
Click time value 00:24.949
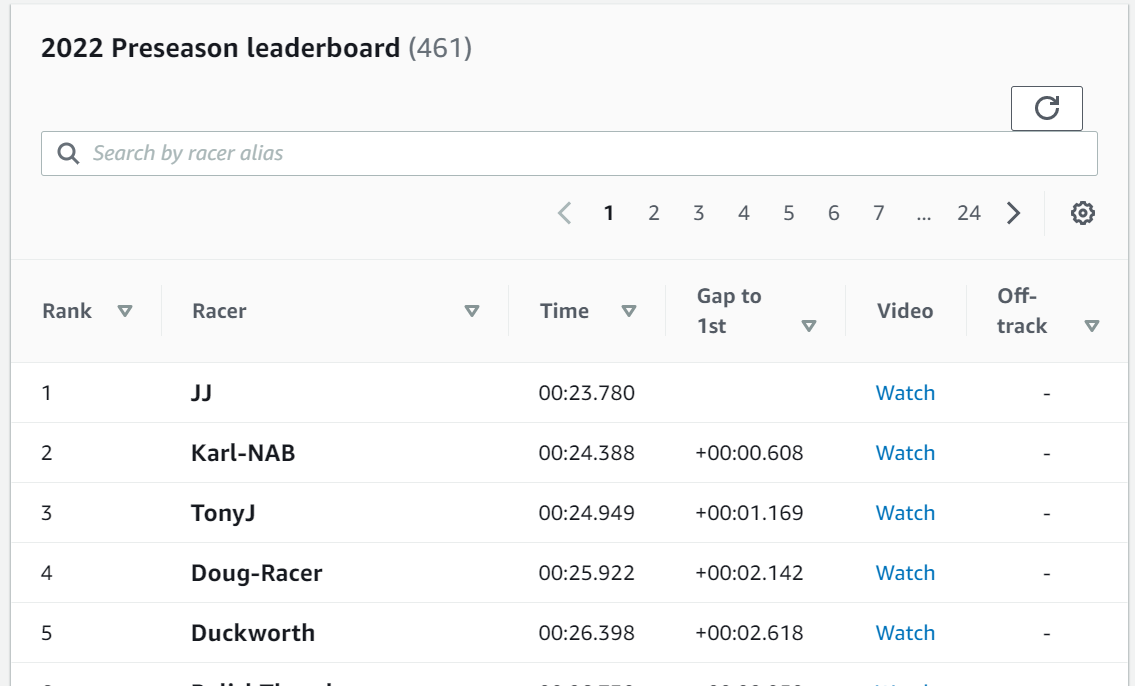(x=586, y=513)
